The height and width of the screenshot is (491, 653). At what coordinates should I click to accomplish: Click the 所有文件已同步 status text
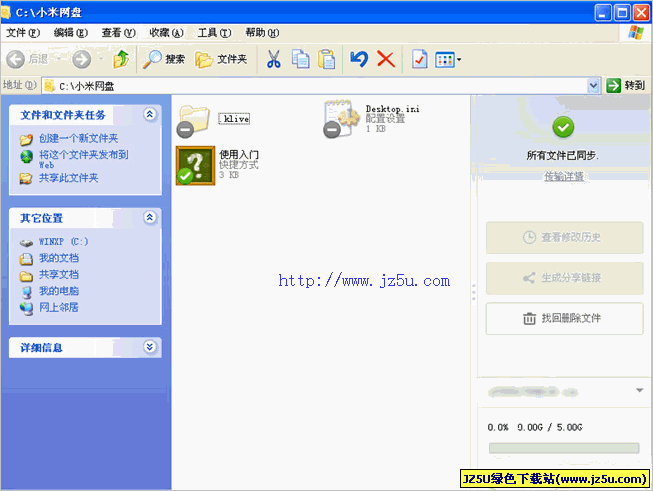pos(563,155)
